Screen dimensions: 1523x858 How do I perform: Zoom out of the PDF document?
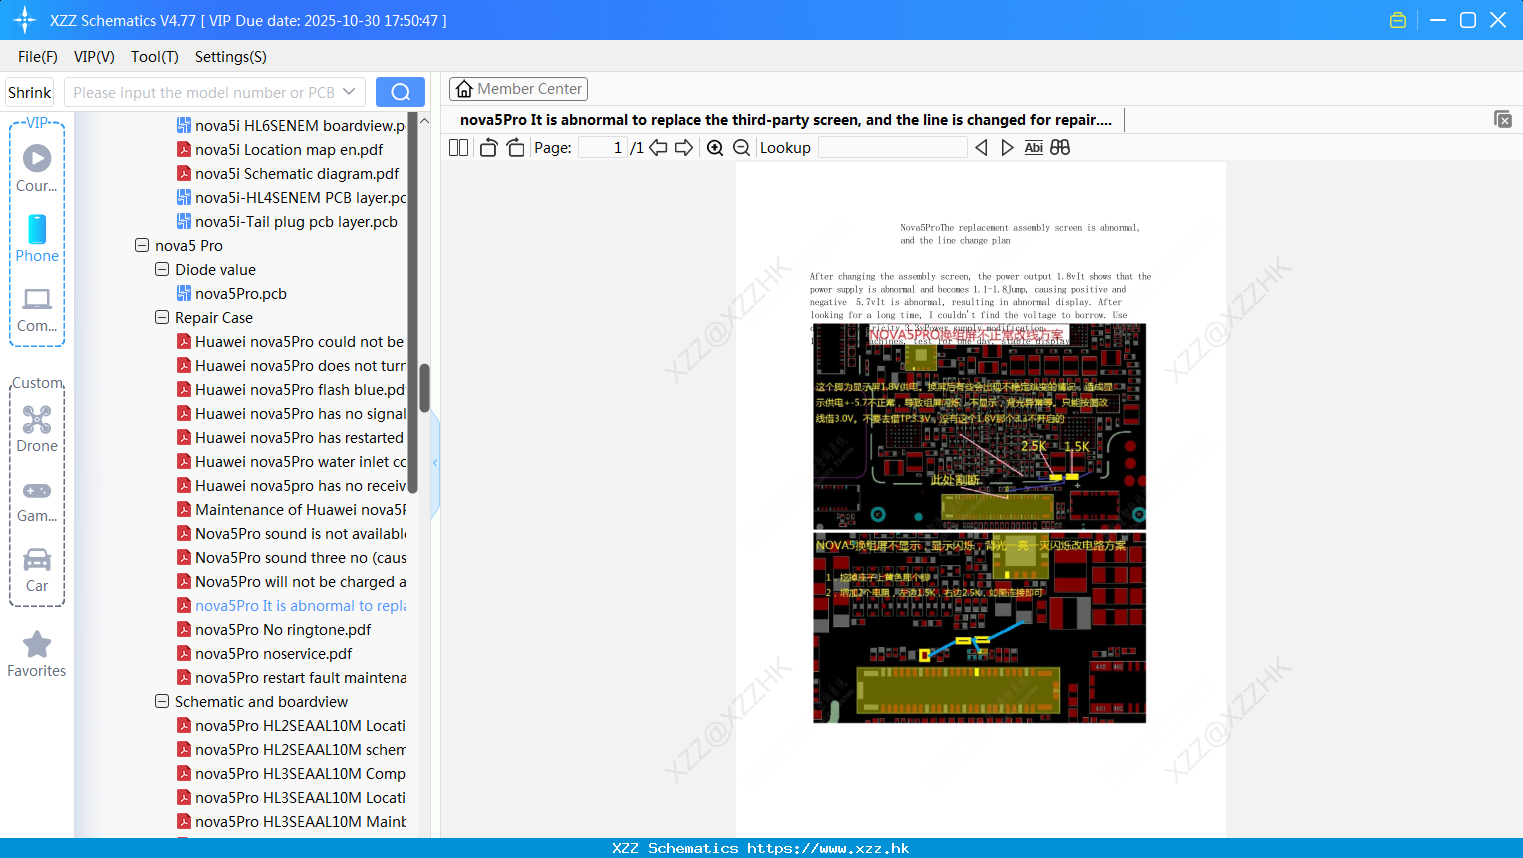click(742, 148)
